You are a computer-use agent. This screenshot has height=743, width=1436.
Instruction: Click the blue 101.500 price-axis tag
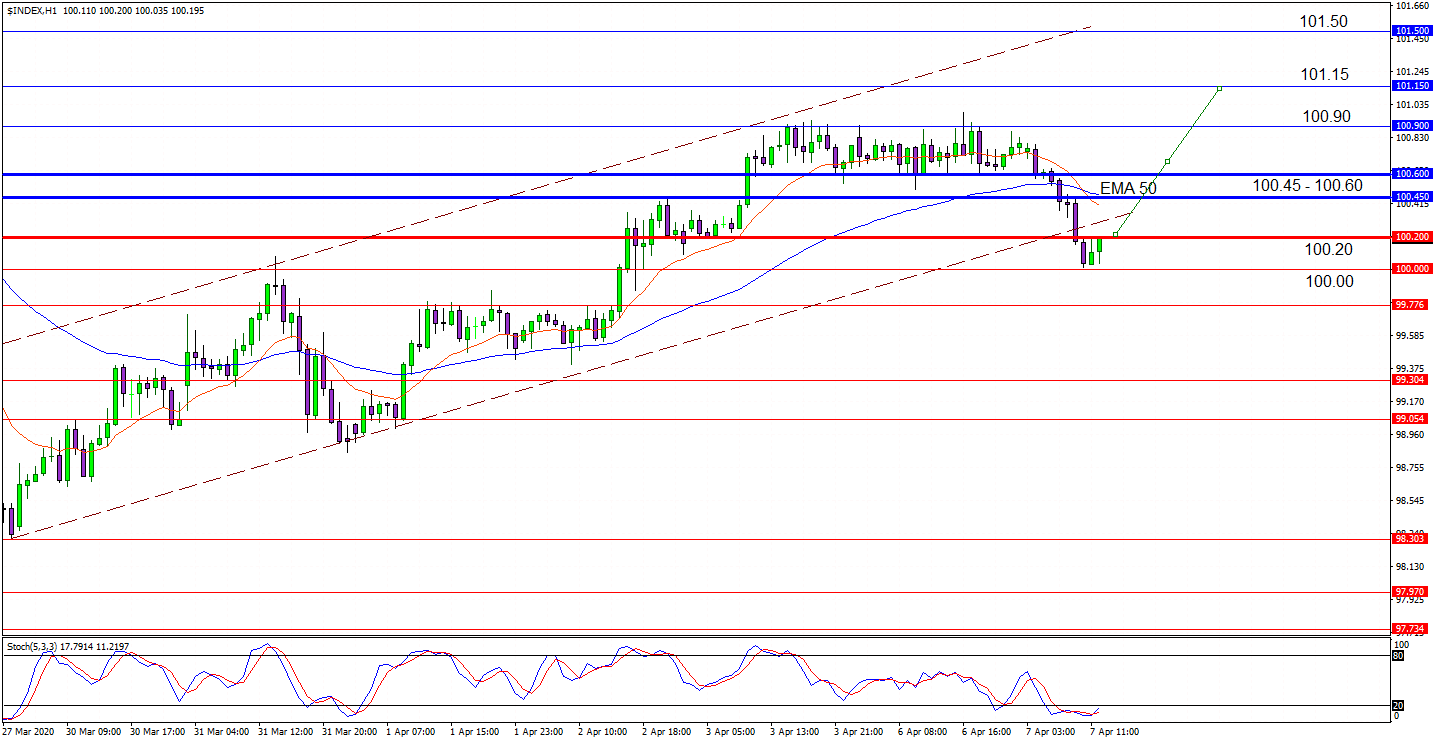pyautogui.click(x=1410, y=32)
